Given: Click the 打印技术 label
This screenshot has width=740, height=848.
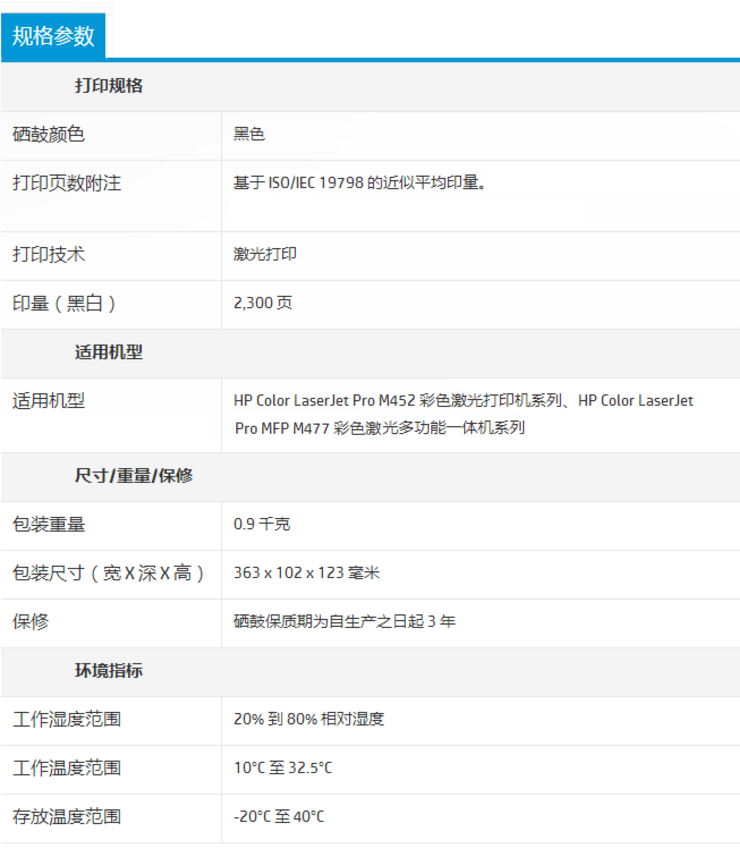Looking at the screenshot, I should coord(49,254).
